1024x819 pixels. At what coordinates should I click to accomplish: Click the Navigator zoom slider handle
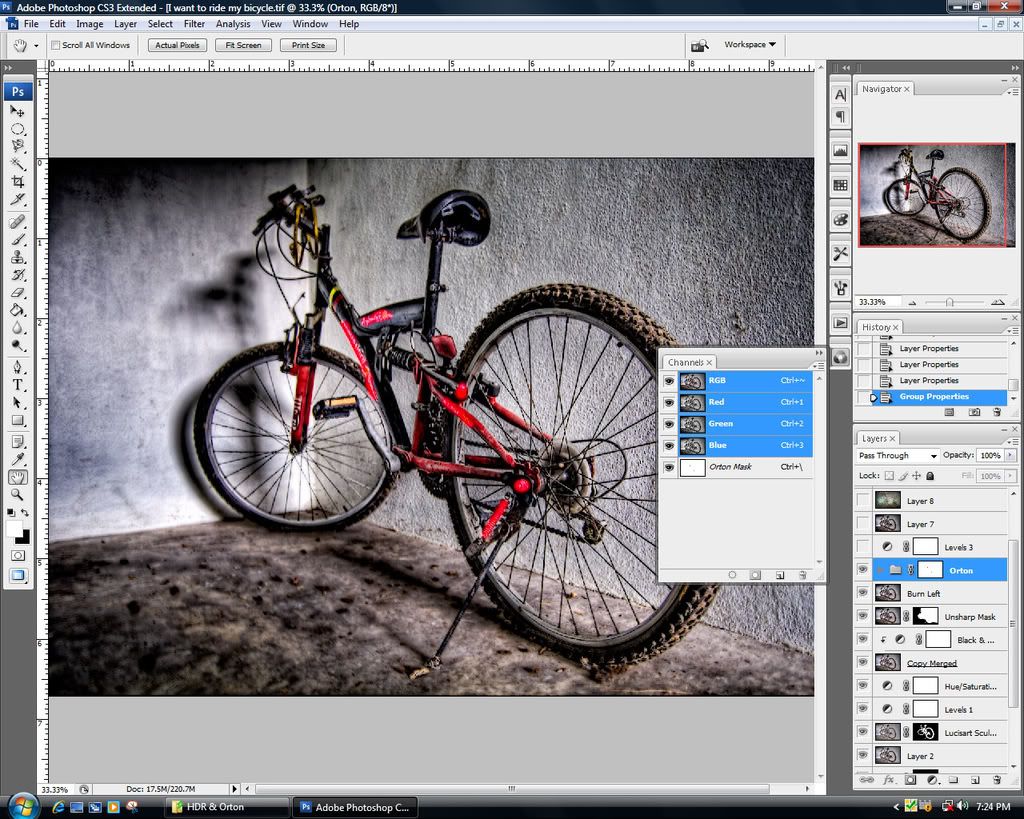pos(949,302)
